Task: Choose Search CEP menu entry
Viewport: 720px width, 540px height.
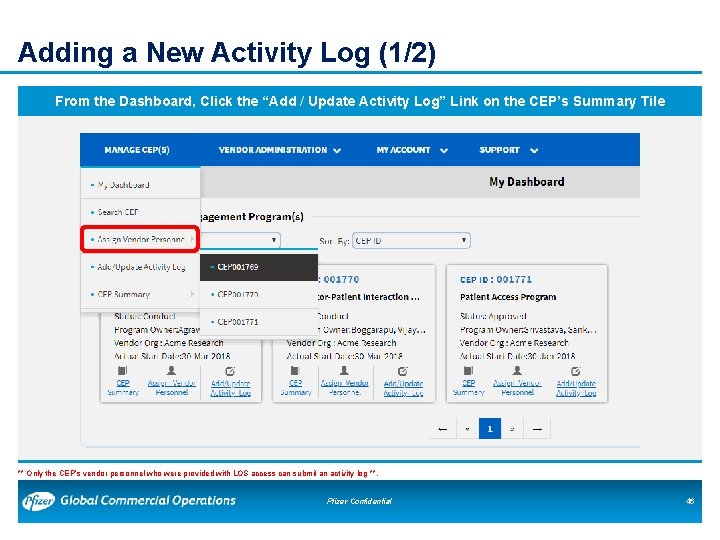Action: 141,212
